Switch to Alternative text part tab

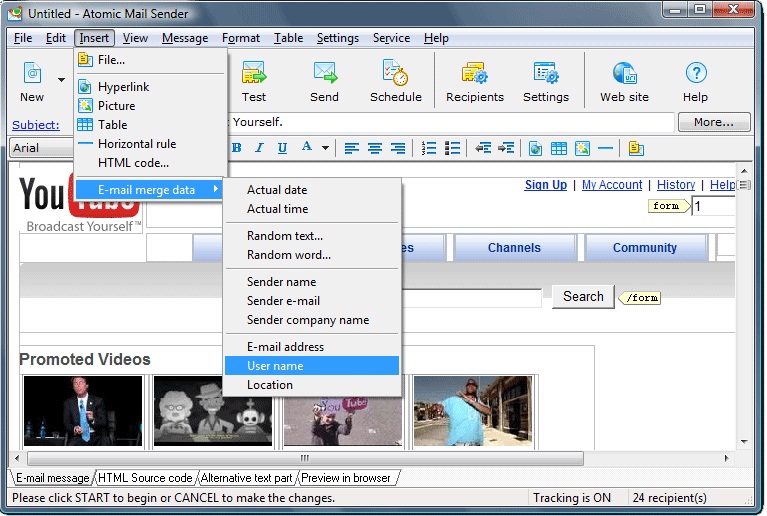click(247, 478)
